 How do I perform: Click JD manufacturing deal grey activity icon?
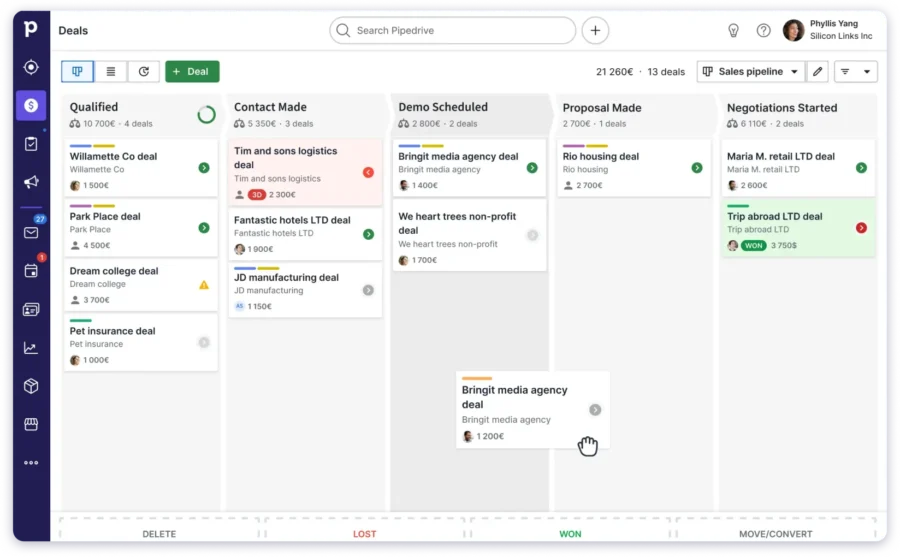click(368, 291)
